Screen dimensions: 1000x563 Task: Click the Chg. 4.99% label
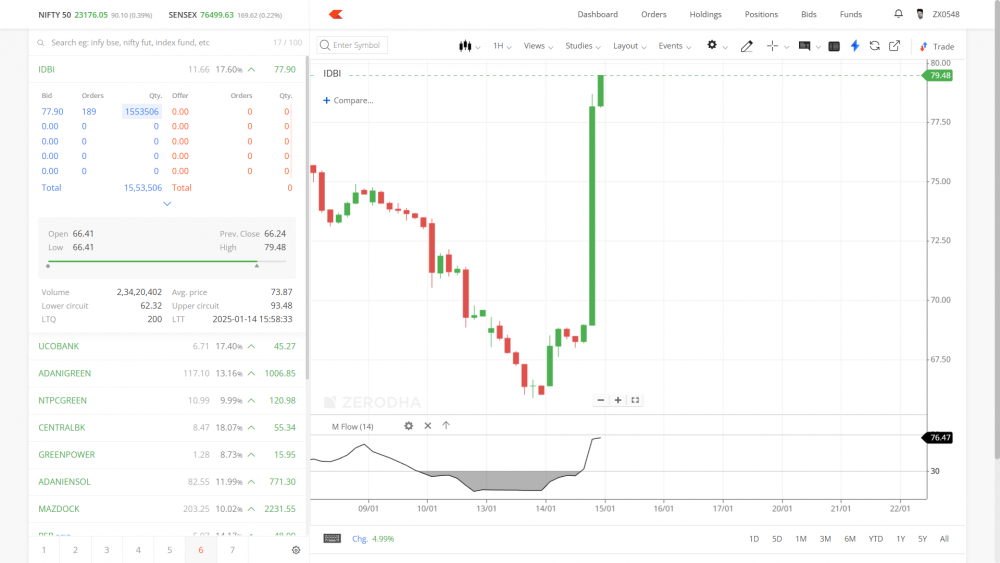point(373,539)
